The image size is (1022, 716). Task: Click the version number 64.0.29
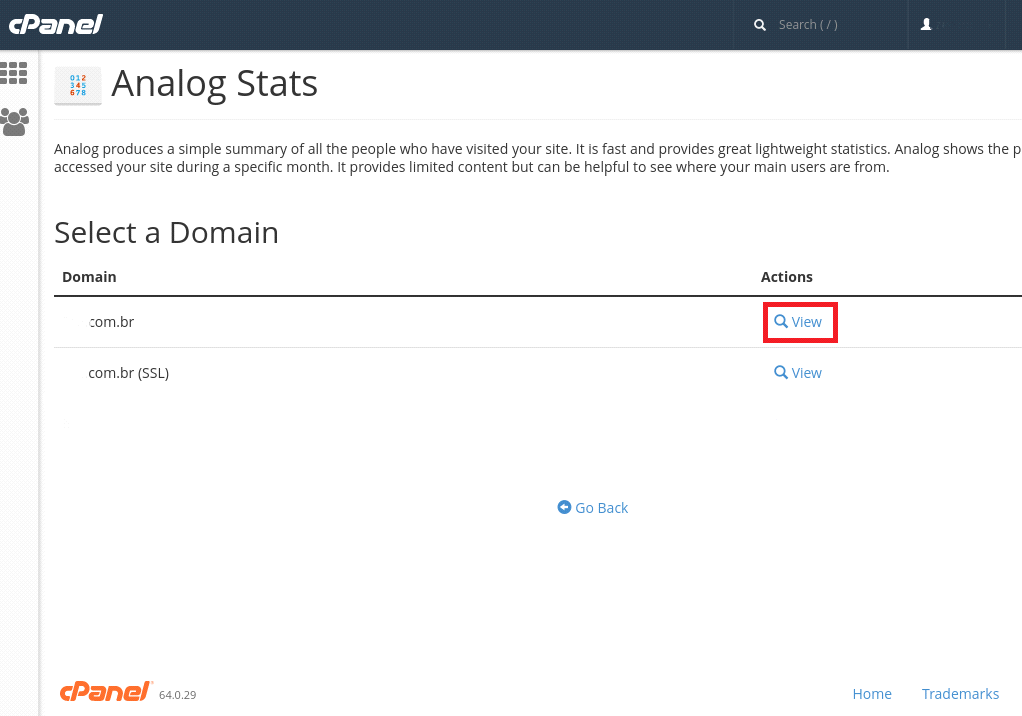point(177,695)
